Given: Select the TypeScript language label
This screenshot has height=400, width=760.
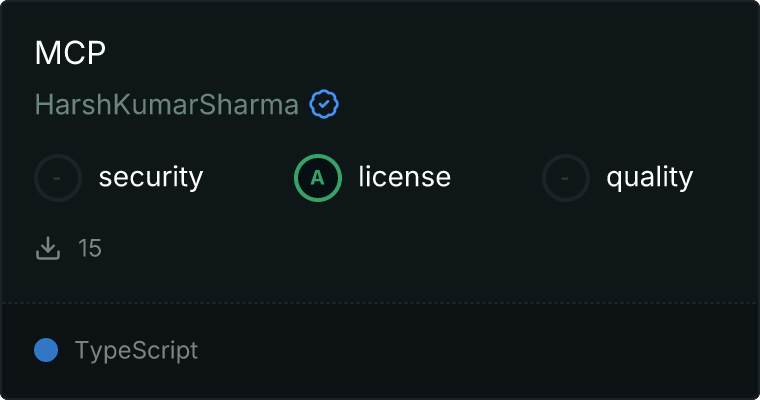Looking at the screenshot, I should click(136, 351).
